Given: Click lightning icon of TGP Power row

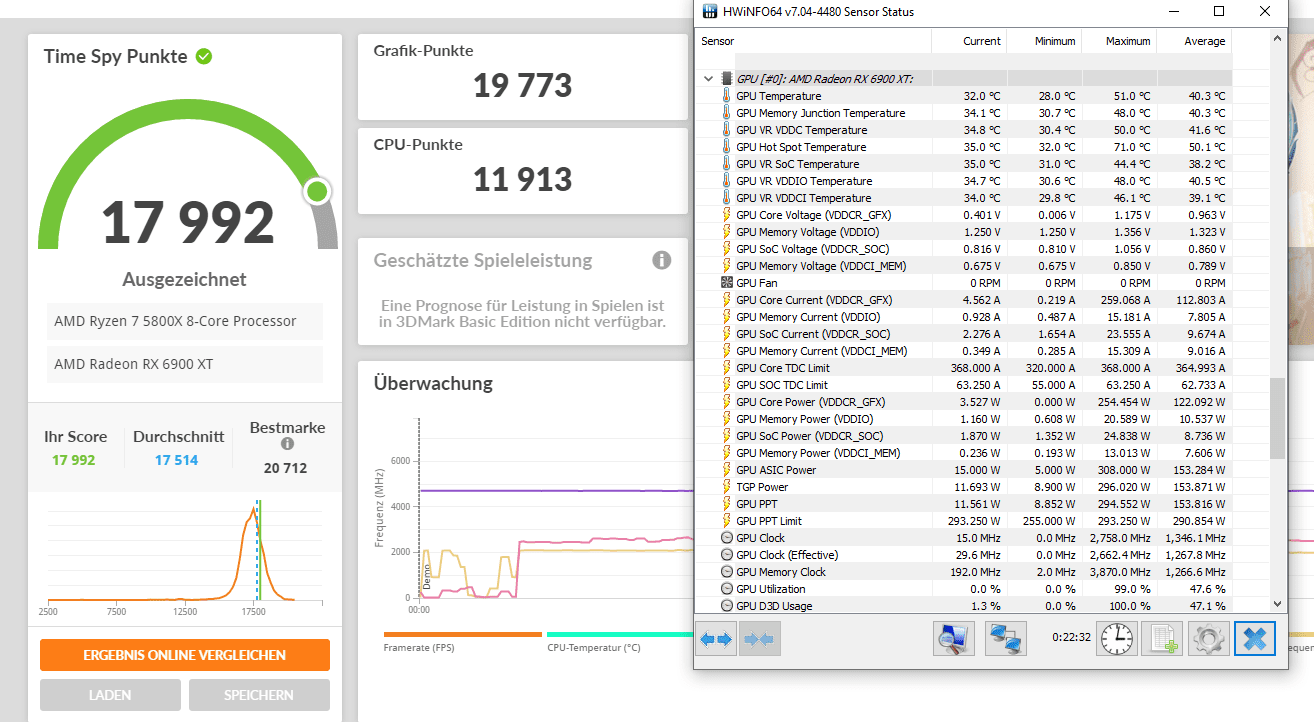Looking at the screenshot, I should (727, 487).
